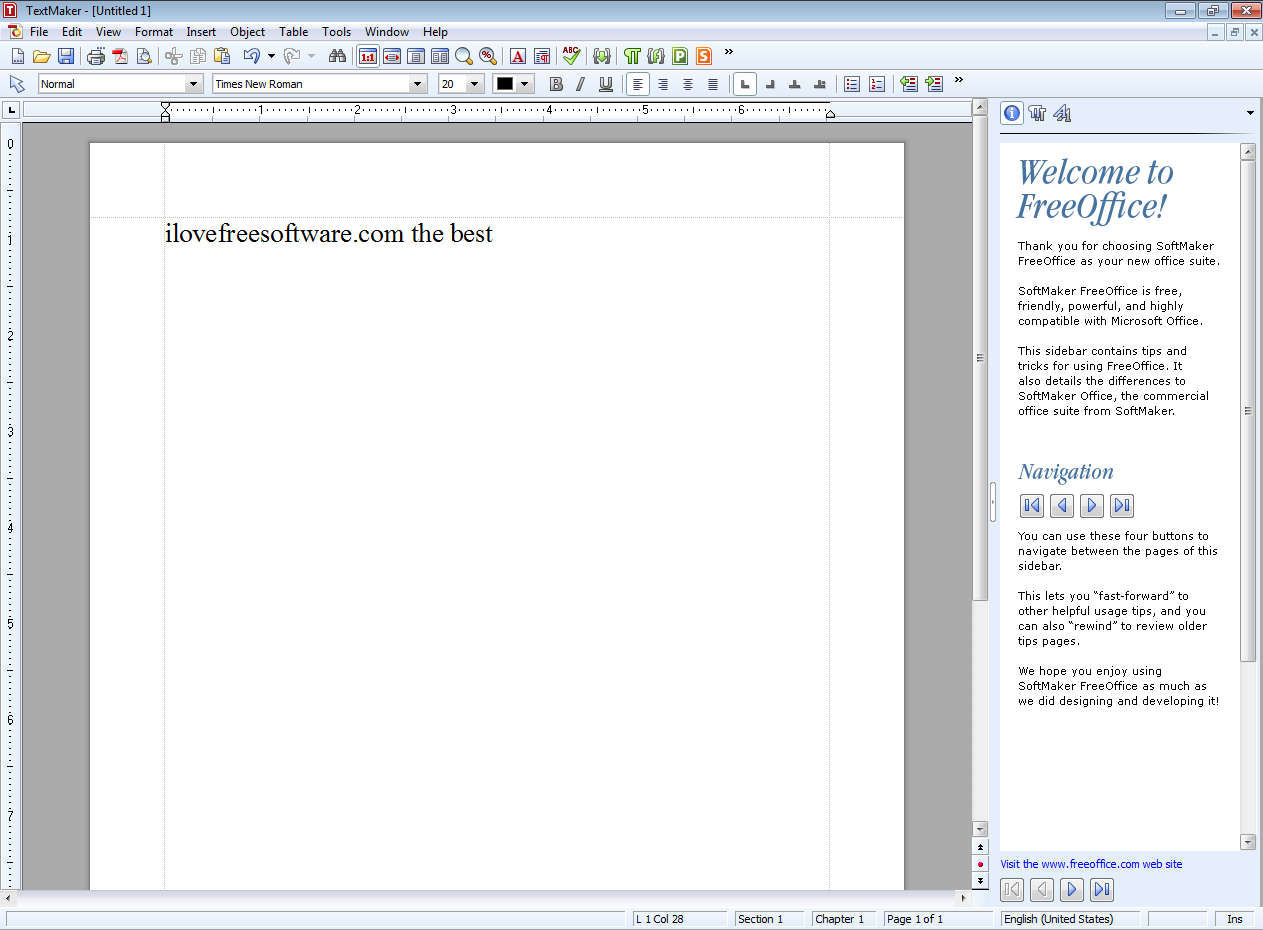Open the Normal paragraph style dropdown
1263x930 pixels.
193,84
